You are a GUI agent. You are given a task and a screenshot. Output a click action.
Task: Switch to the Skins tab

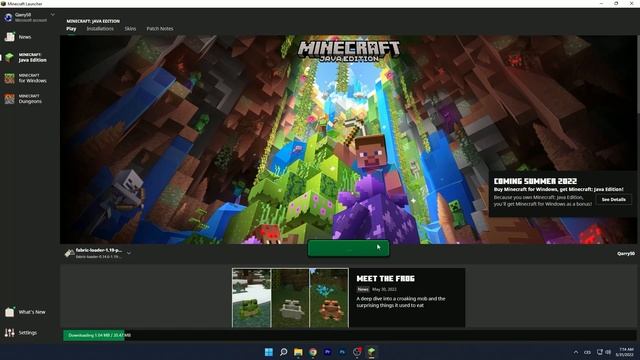[130, 29]
